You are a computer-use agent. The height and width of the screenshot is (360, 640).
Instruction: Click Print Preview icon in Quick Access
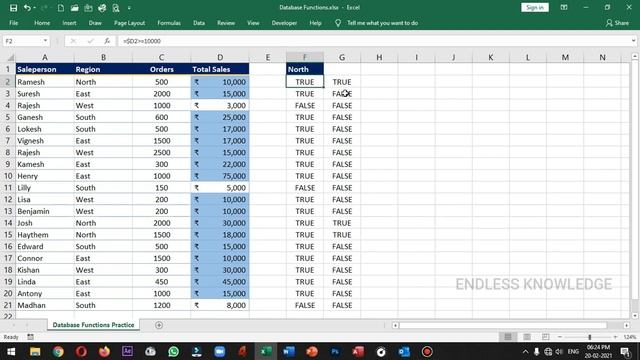[x=116, y=8]
